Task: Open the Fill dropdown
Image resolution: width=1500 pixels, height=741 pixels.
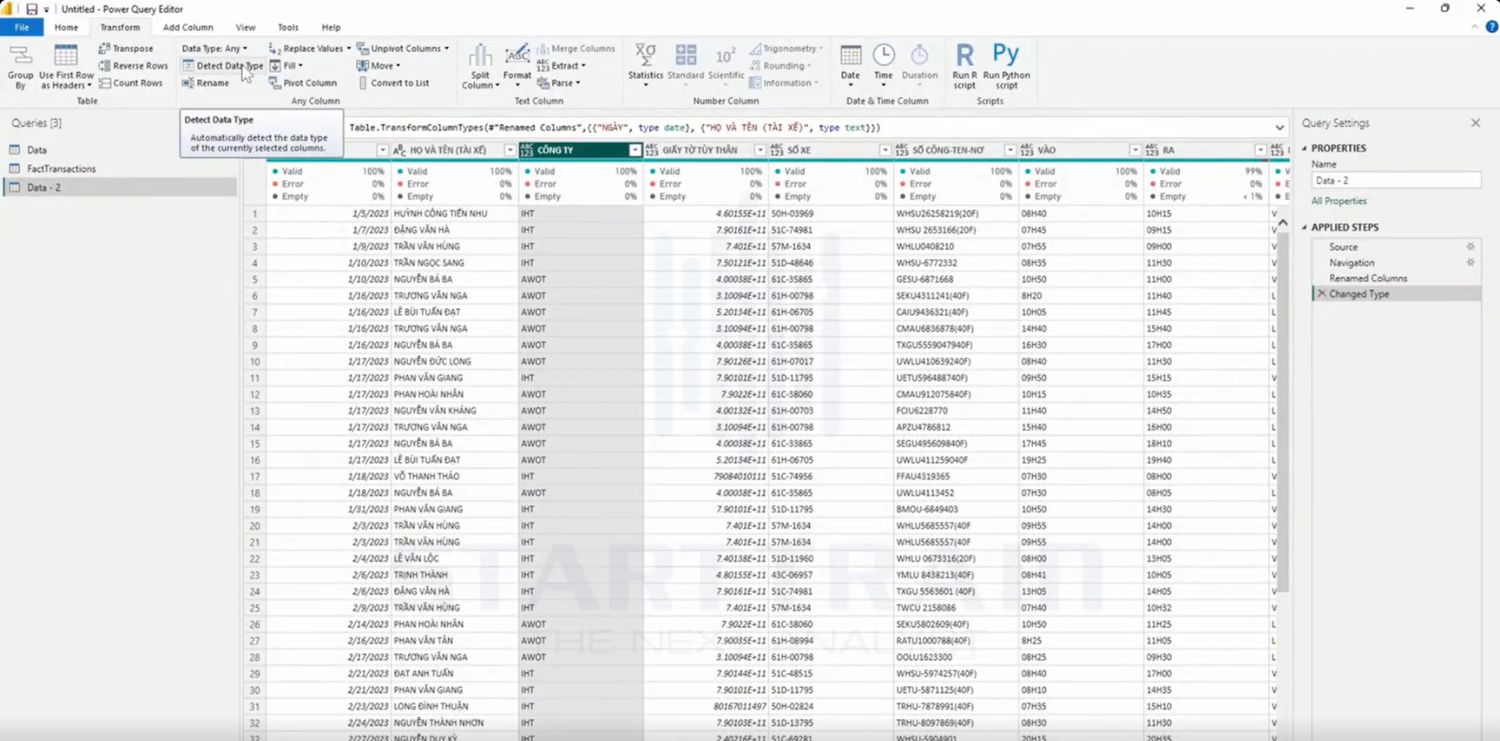Action: point(286,66)
